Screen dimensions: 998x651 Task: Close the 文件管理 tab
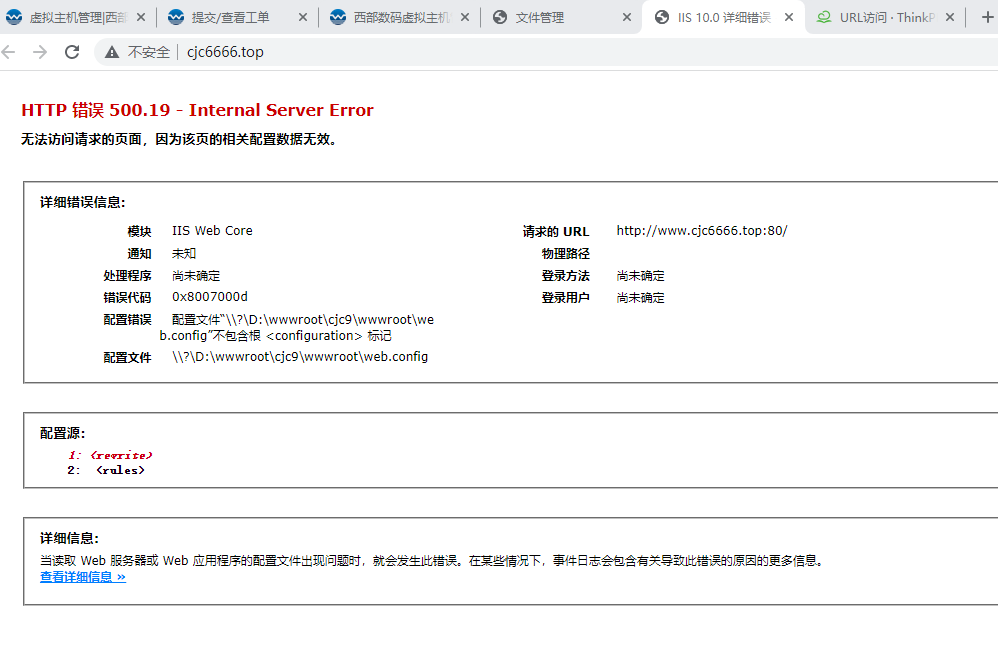(x=627, y=17)
